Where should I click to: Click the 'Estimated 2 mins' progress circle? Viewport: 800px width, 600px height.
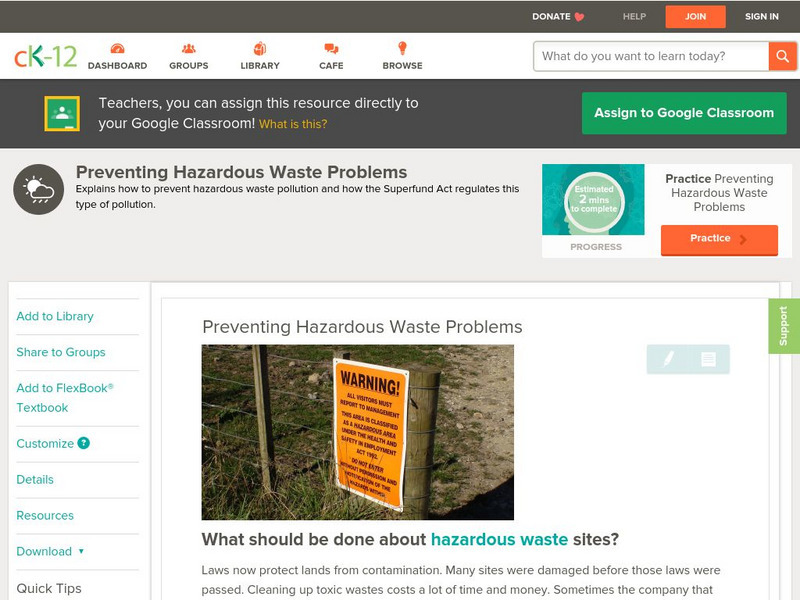[x=594, y=200]
